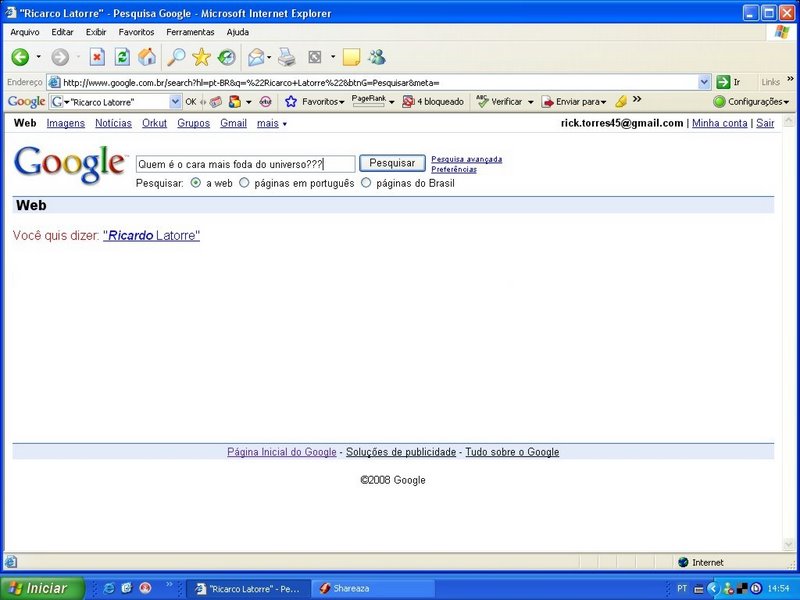Open the Configurações dropdown
Image resolution: width=800 pixels, height=600 pixels.
(786, 103)
